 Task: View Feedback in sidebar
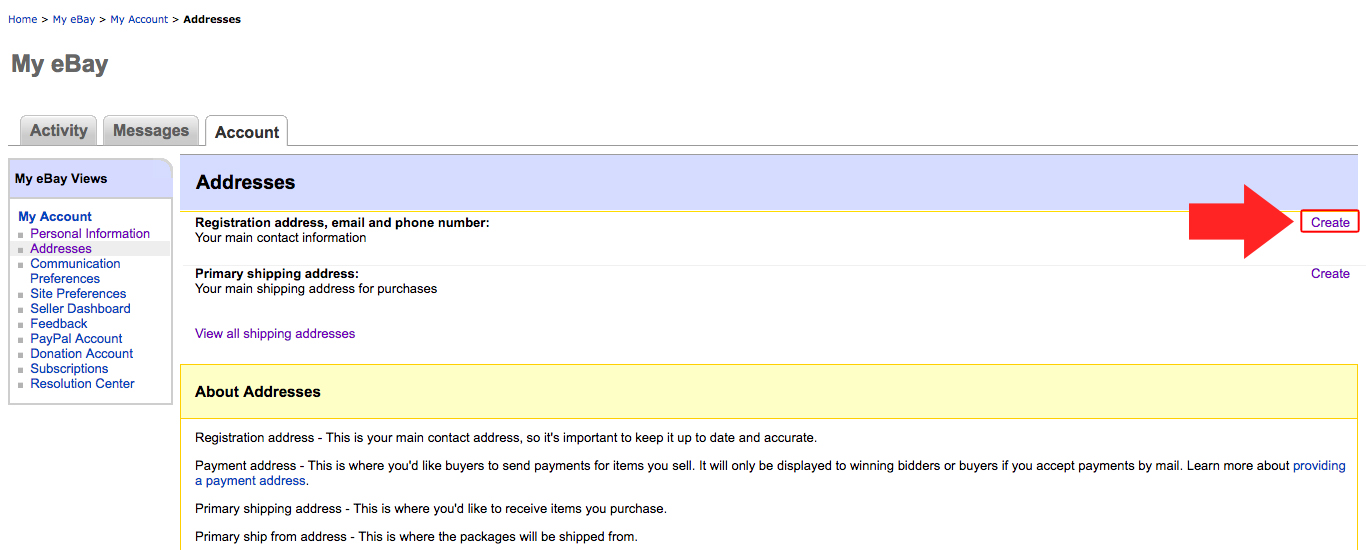click(59, 324)
